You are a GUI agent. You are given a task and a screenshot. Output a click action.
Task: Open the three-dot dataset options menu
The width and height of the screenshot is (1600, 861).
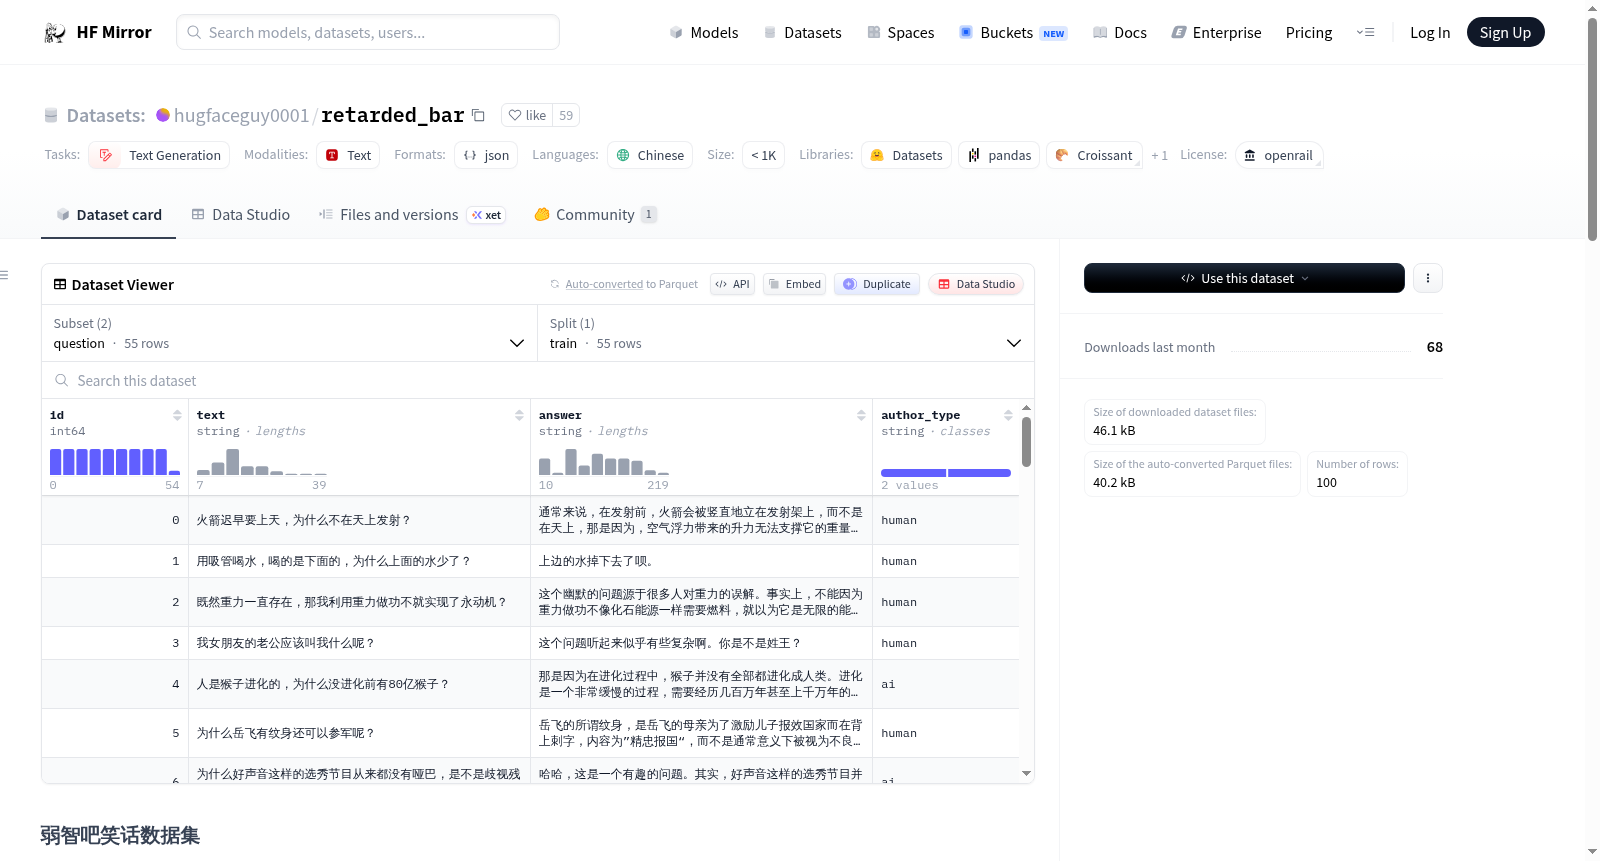[x=1428, y=278]
